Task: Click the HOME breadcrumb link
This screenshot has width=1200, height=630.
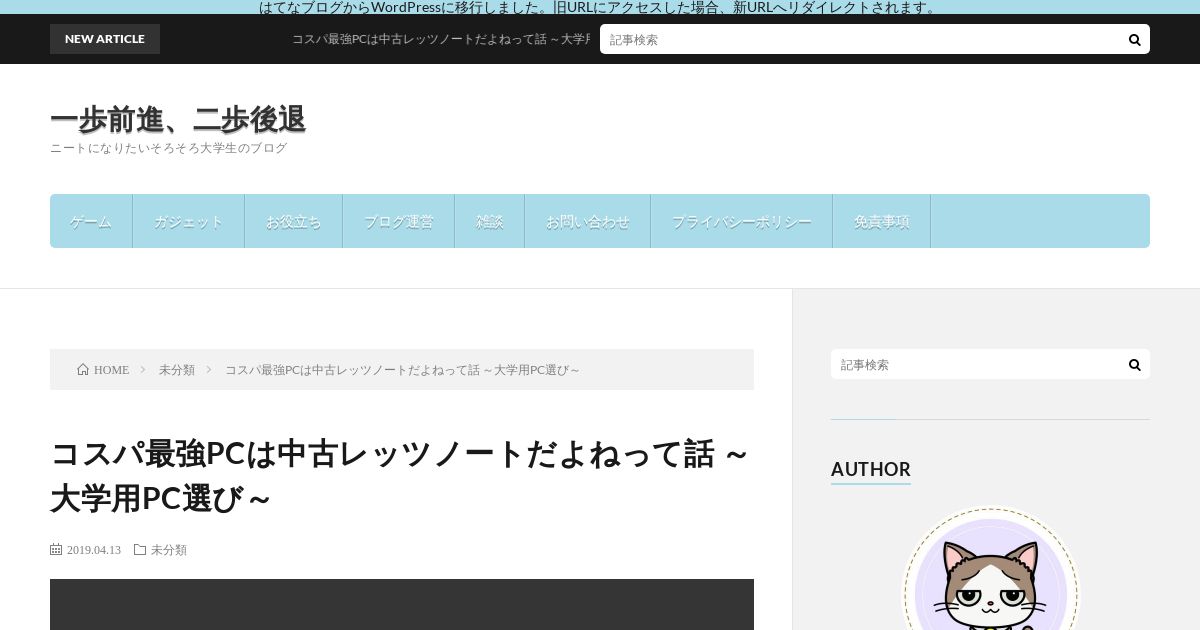Action: pyautogui.click(x=111, y=370)
